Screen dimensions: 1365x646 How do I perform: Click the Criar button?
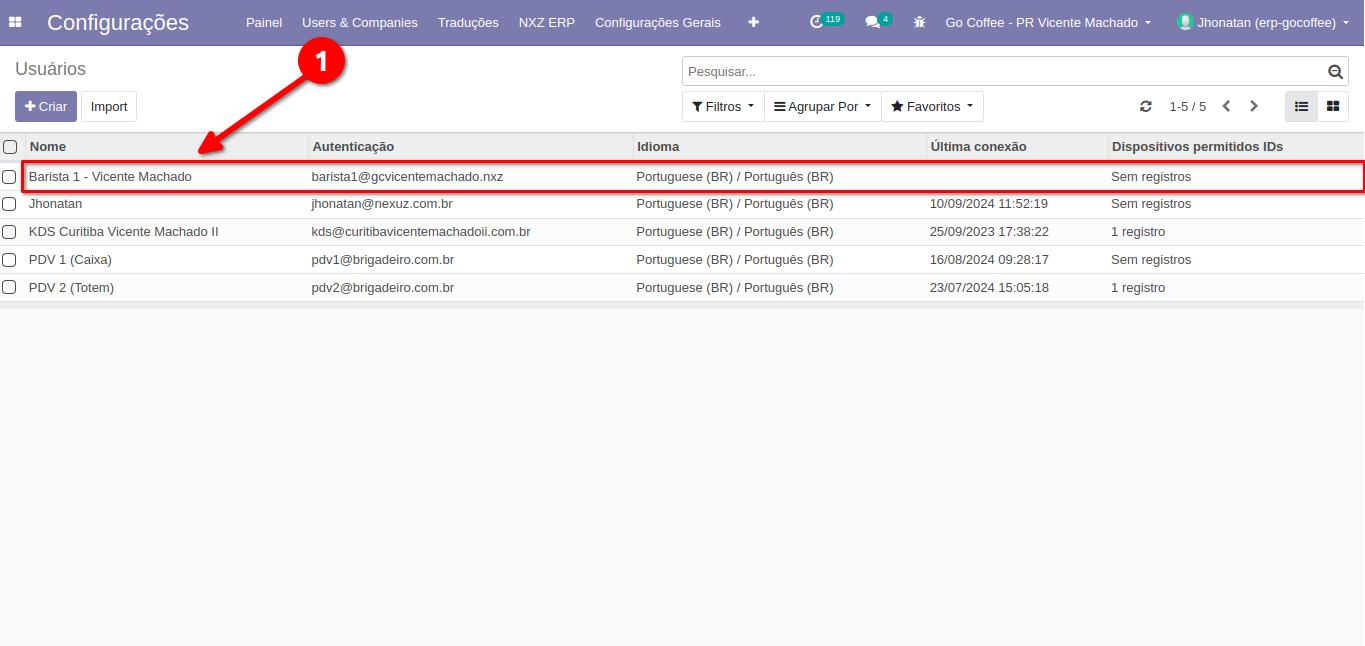coord(46,107)
